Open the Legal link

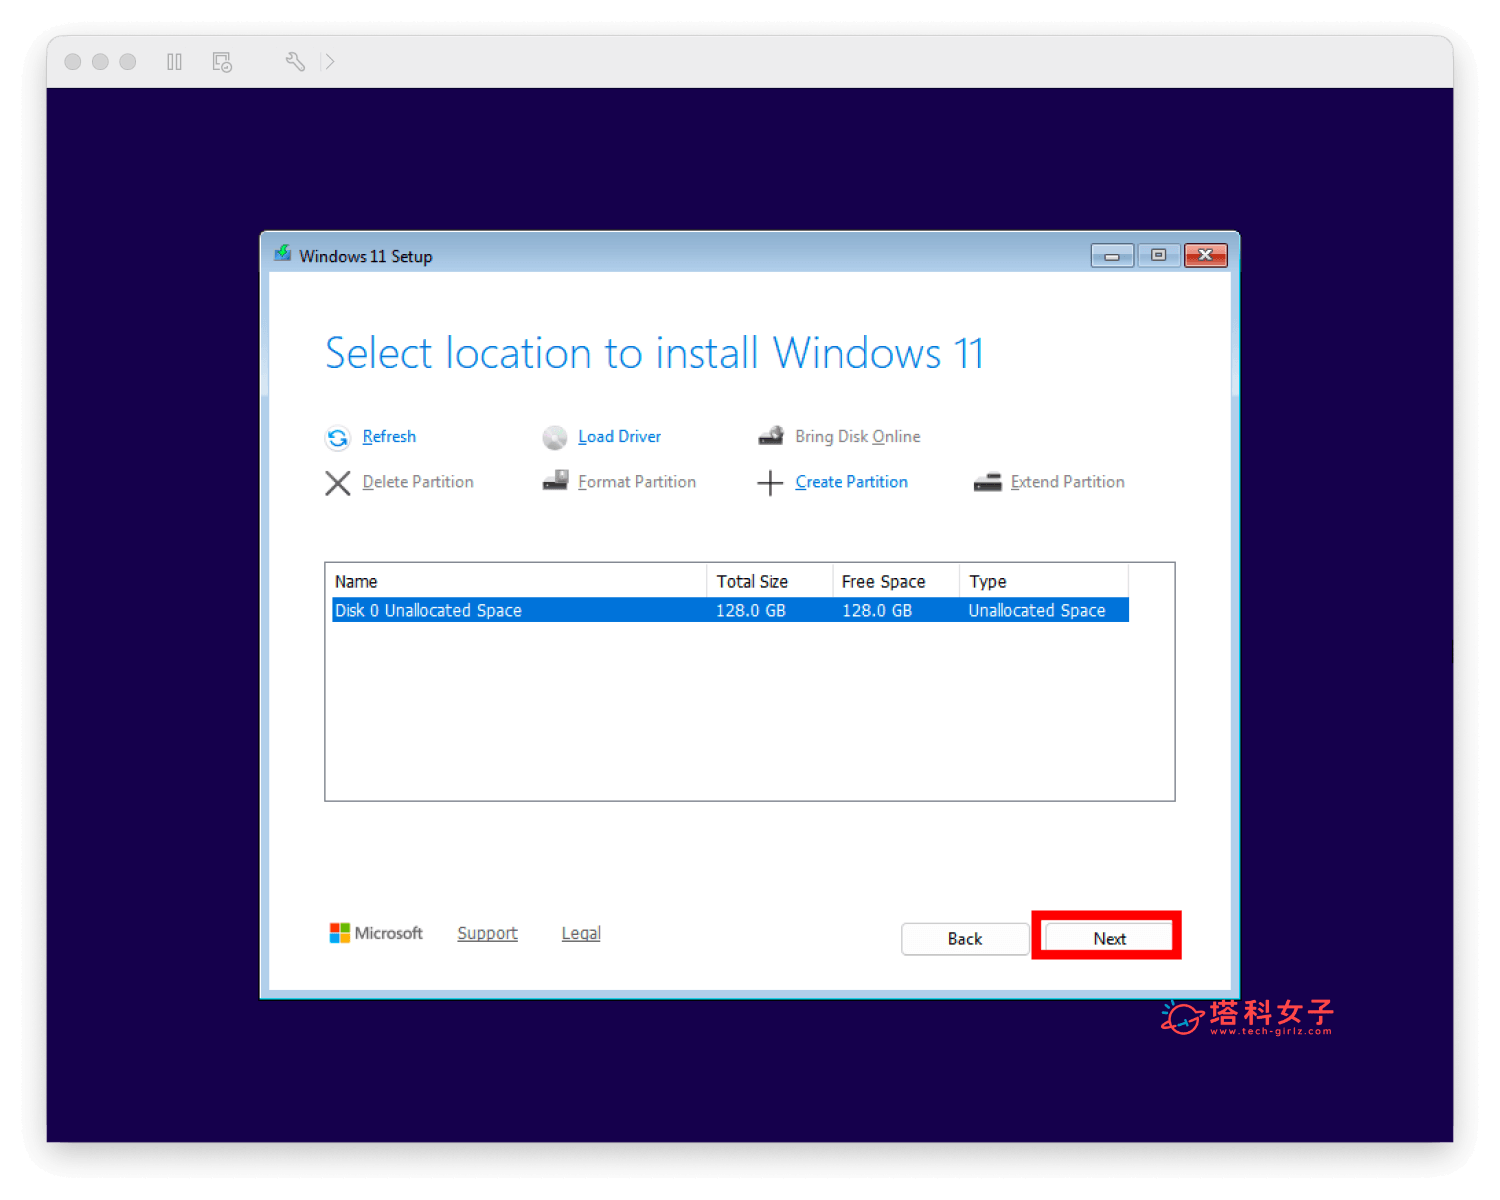point(581,933)
